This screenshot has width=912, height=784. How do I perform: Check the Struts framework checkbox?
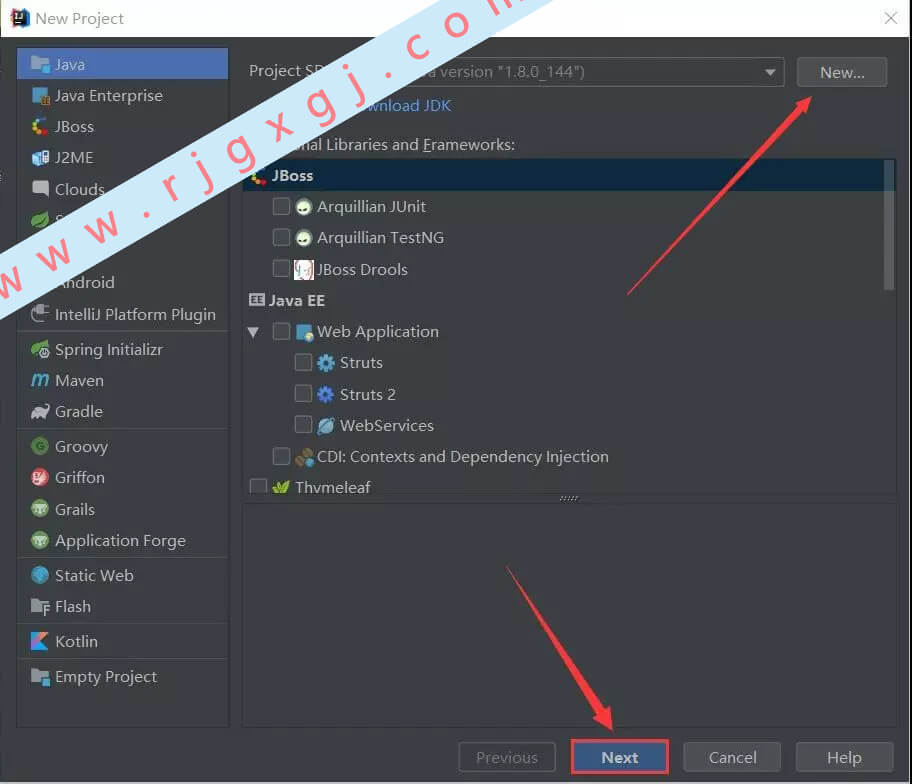click(303, 362)
